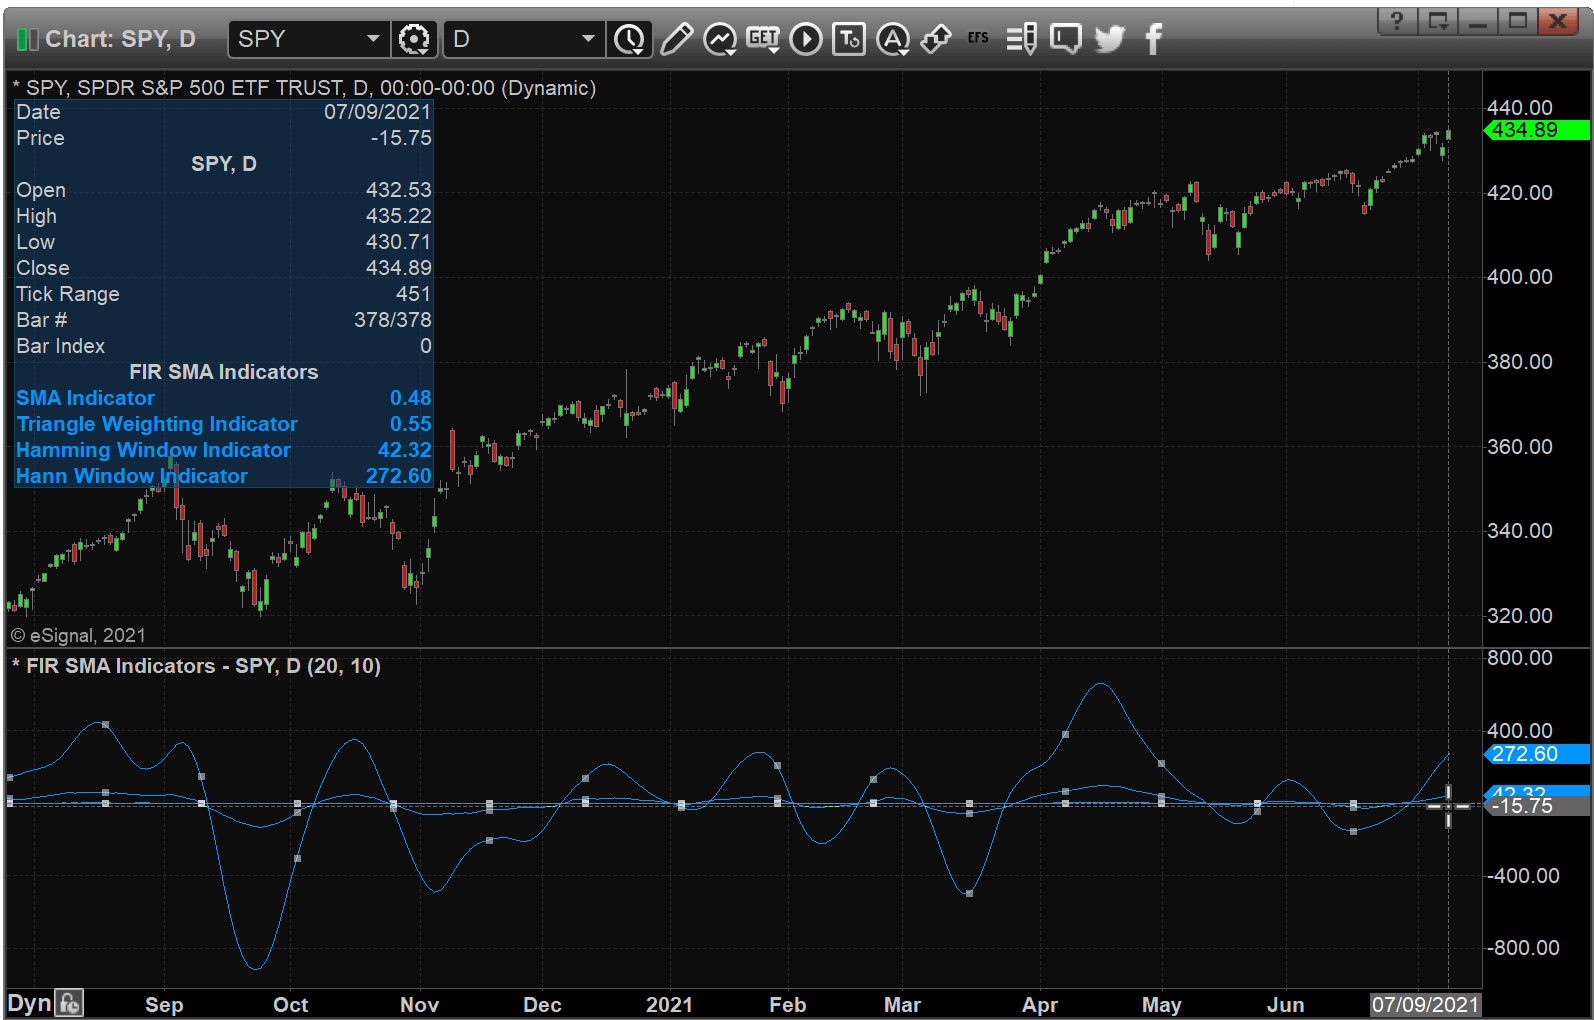Click the 07/09/2021 date label on axis
Screen dimensions: 1594x1020
point(1425,1004)
